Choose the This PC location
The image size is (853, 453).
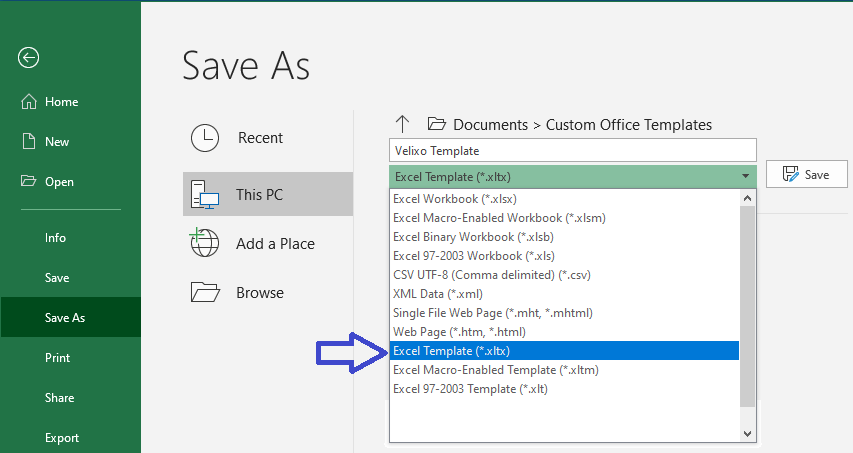point(268,194)
